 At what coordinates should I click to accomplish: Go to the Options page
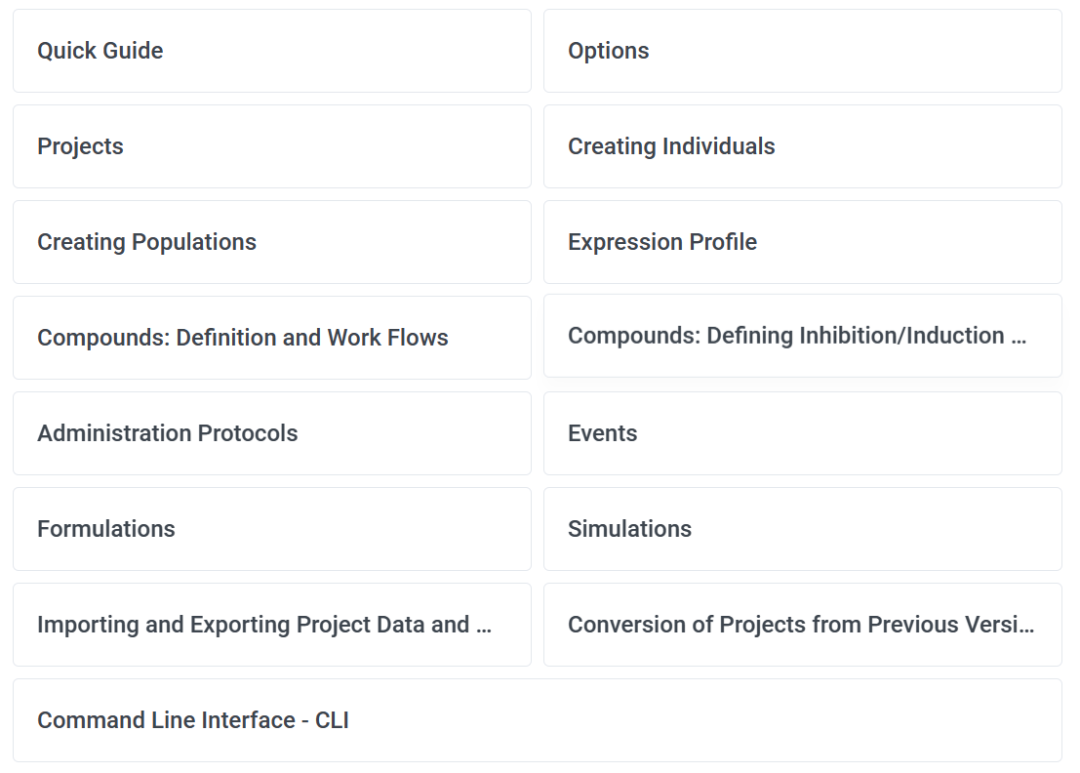pyautogui.click(x=802, y=51)
